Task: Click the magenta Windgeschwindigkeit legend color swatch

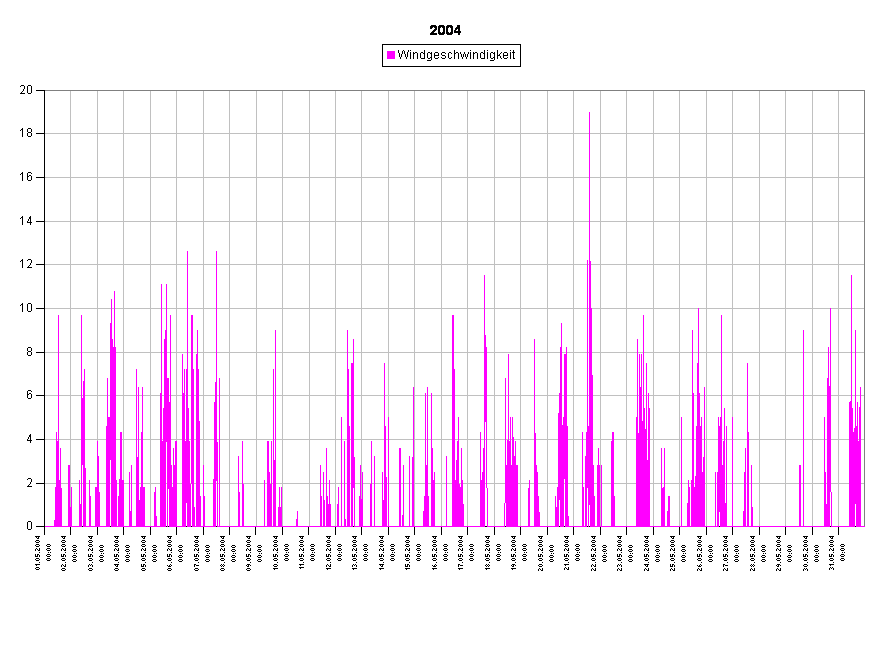Action: point(391,56)
